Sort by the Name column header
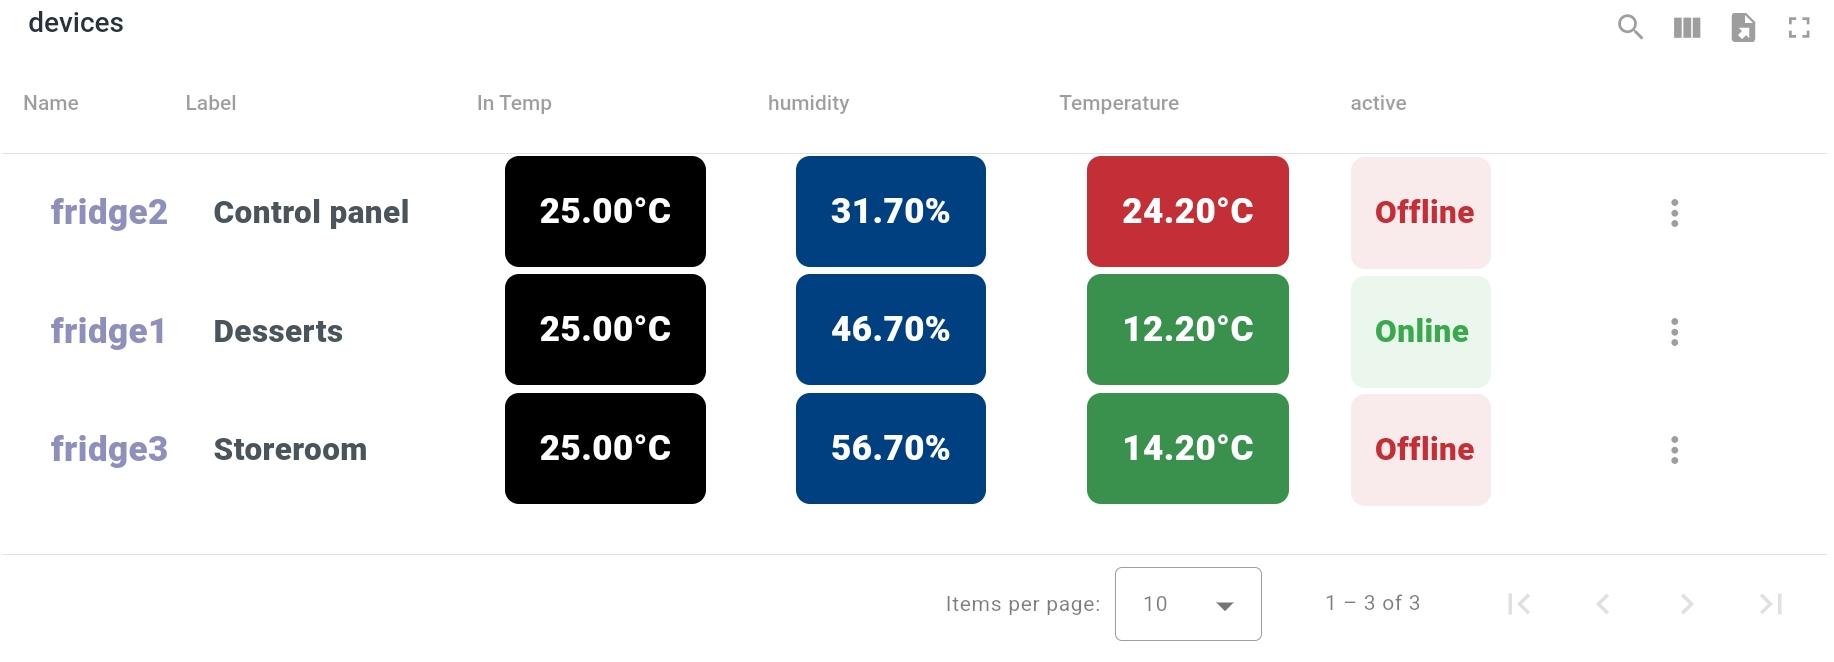Image resolution: width=1834 pixels, height=662 pixels. pos(51,103)
